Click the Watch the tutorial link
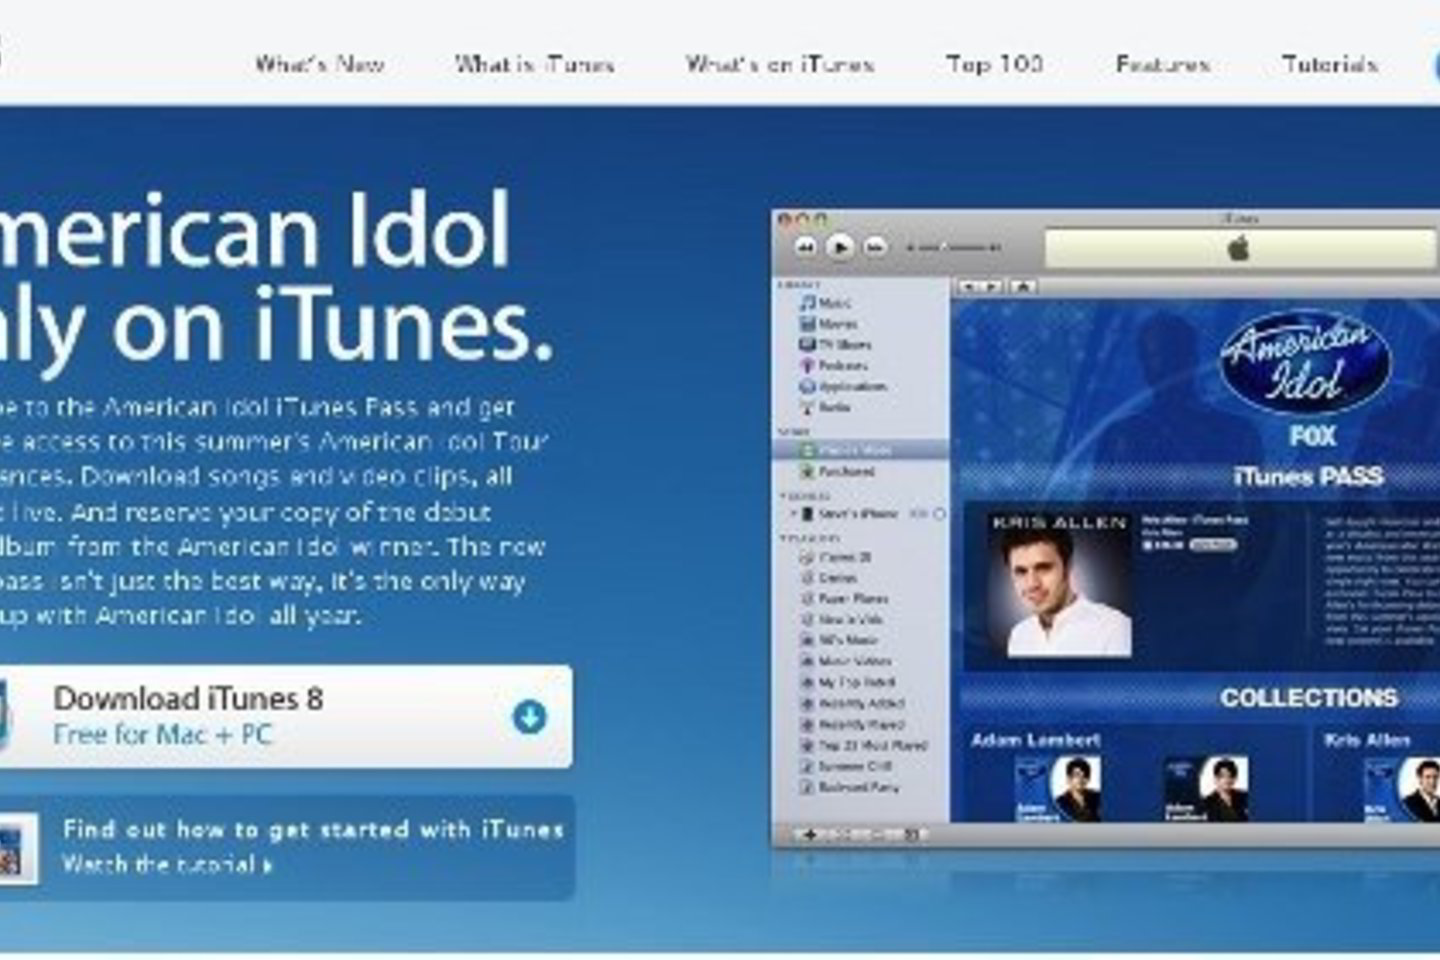 (x=167, y=864)
